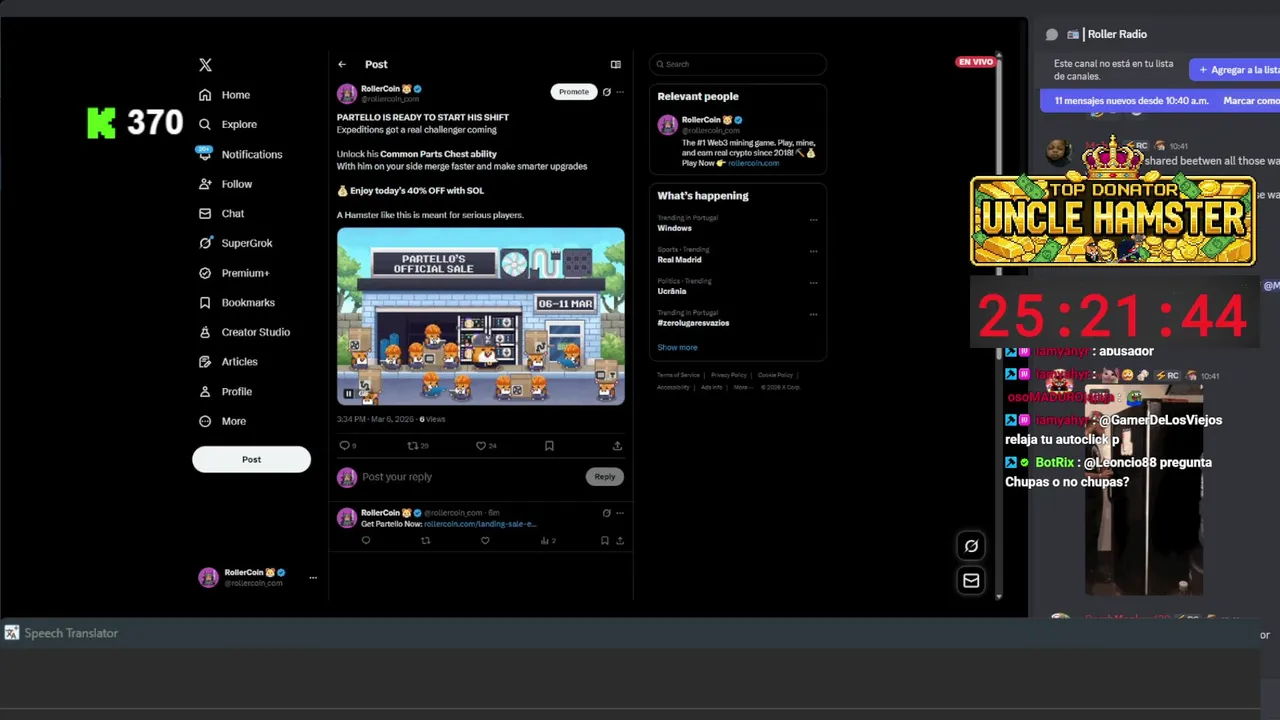Open three-dot menu on reply post
Image resolution: width=1280 pixels, height=720 pixels.
[620, 513]
